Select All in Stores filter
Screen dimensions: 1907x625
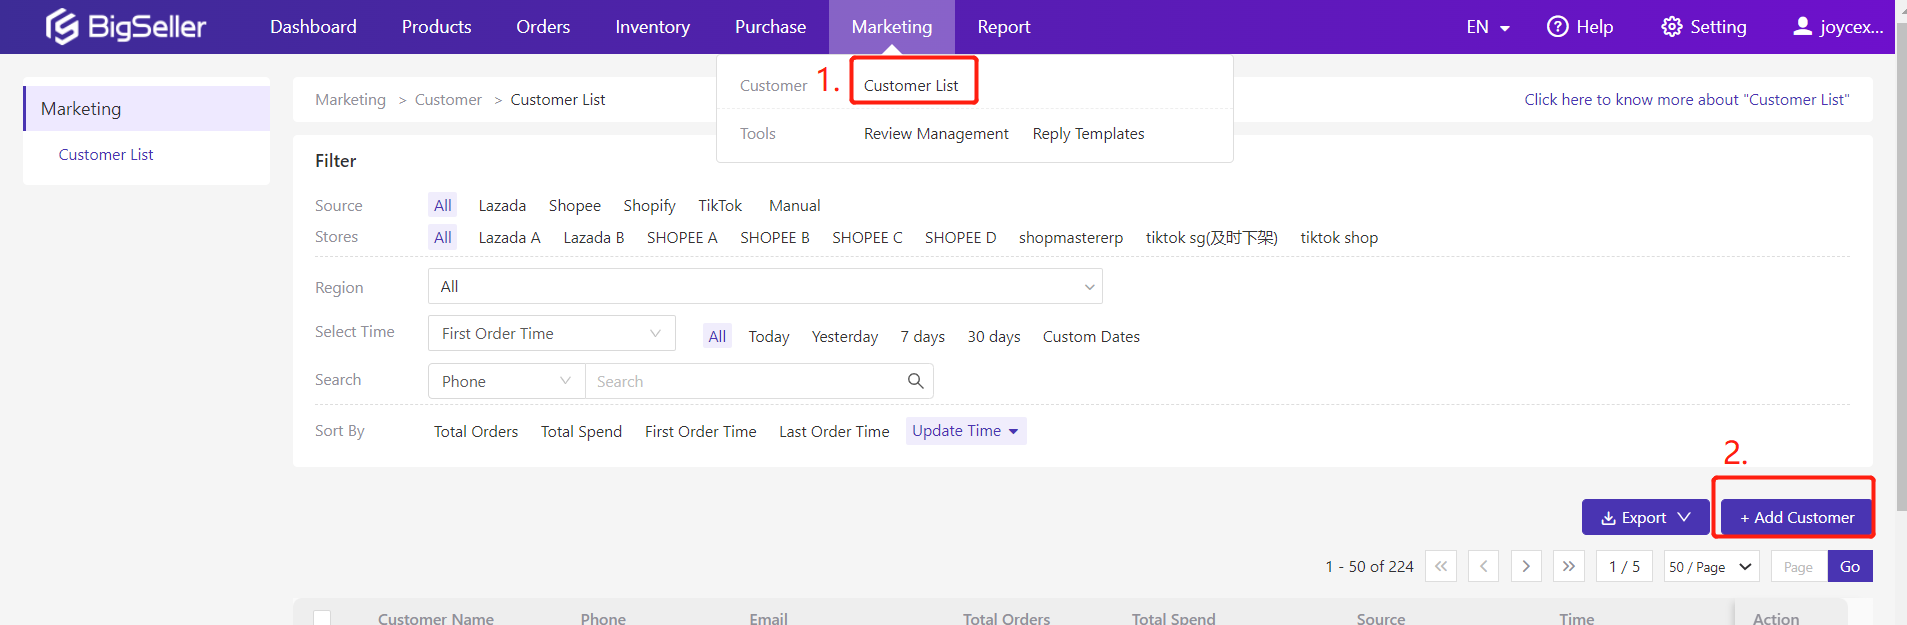[443, 238]
